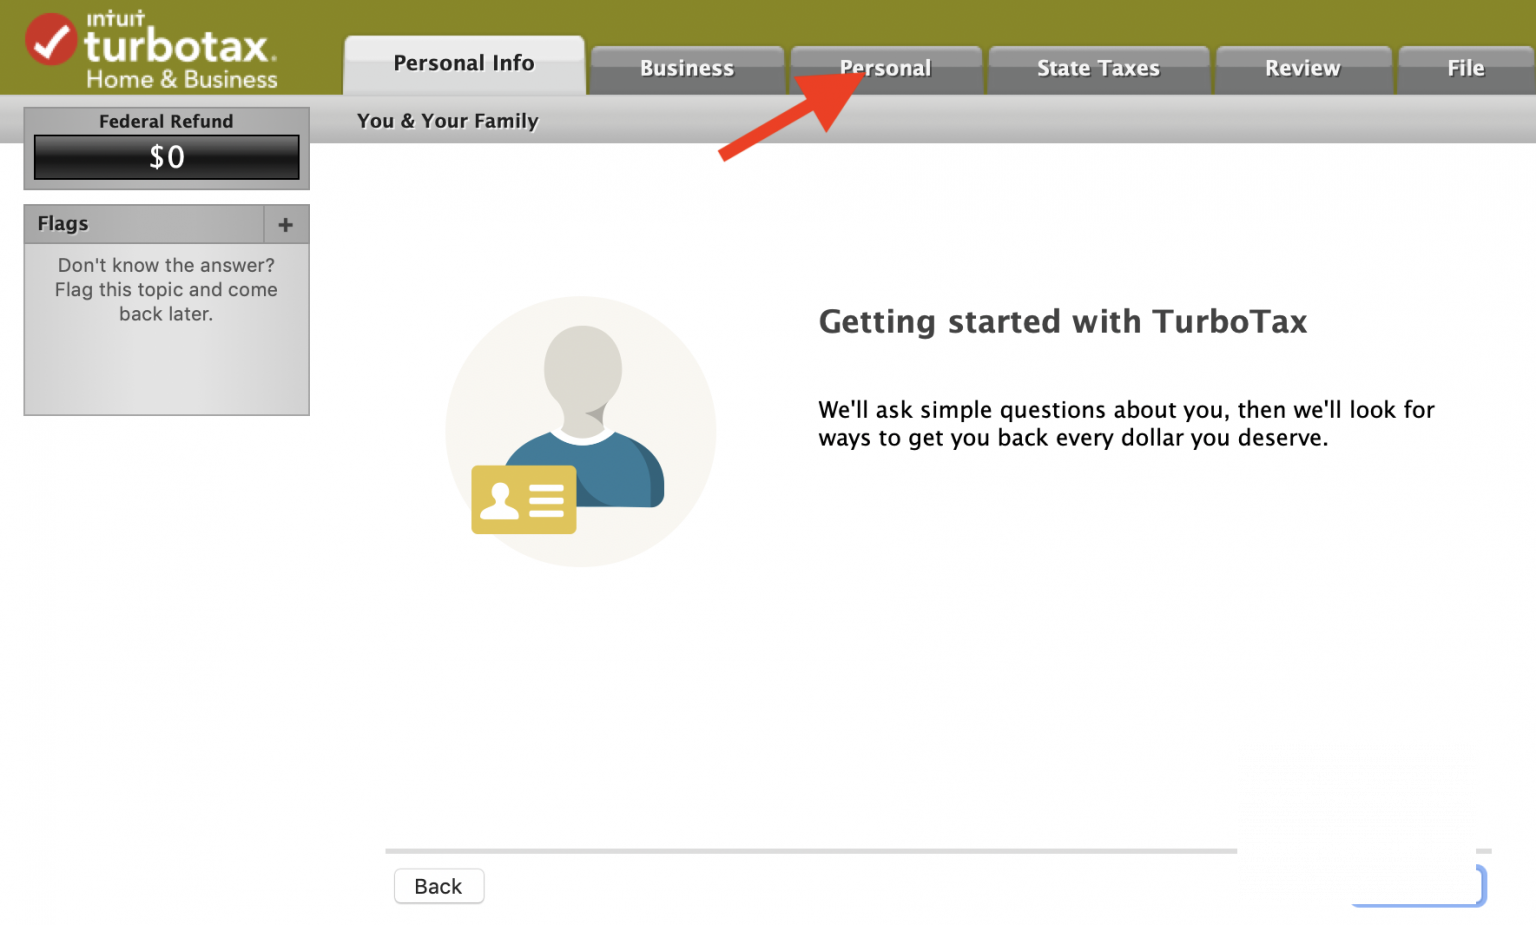Click the Home & Business edition label
Viewport: 1536px width, 925px height.
[181, 80]
